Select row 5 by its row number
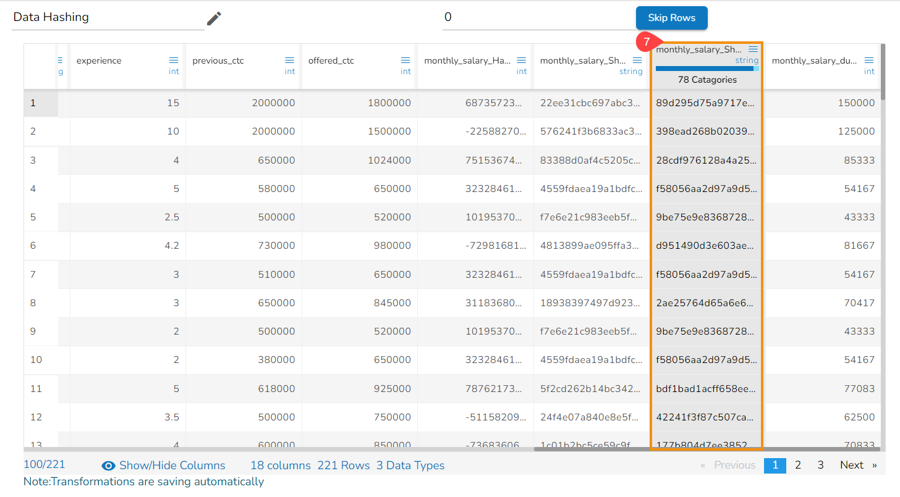The image size is (900, 497). click(33, 217)
